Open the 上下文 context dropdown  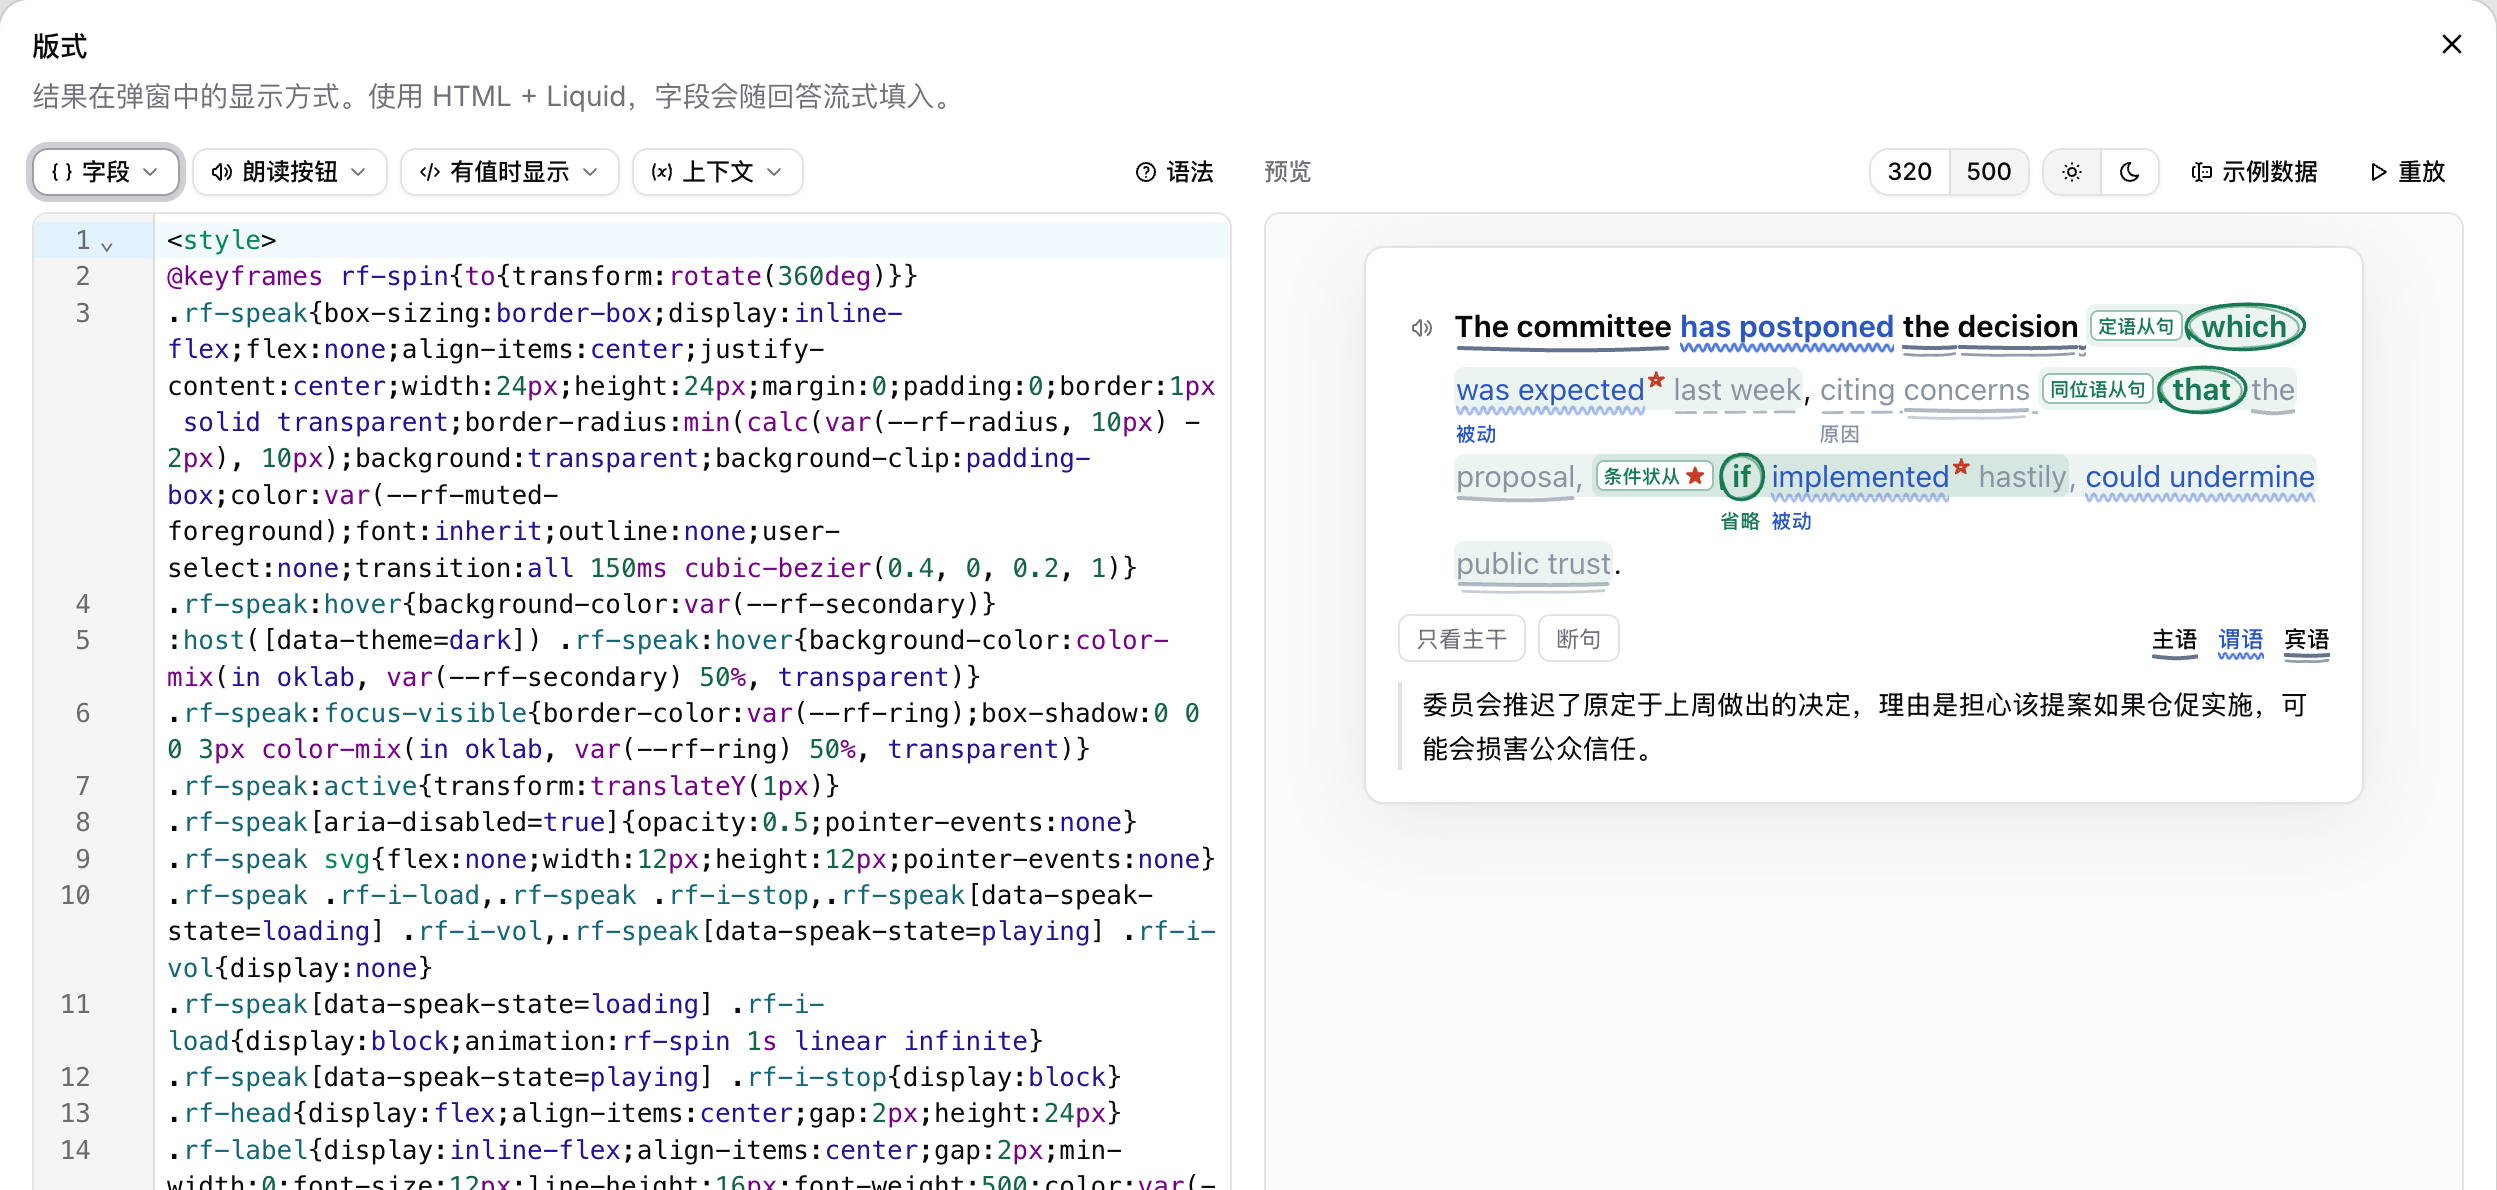(717, 172)
